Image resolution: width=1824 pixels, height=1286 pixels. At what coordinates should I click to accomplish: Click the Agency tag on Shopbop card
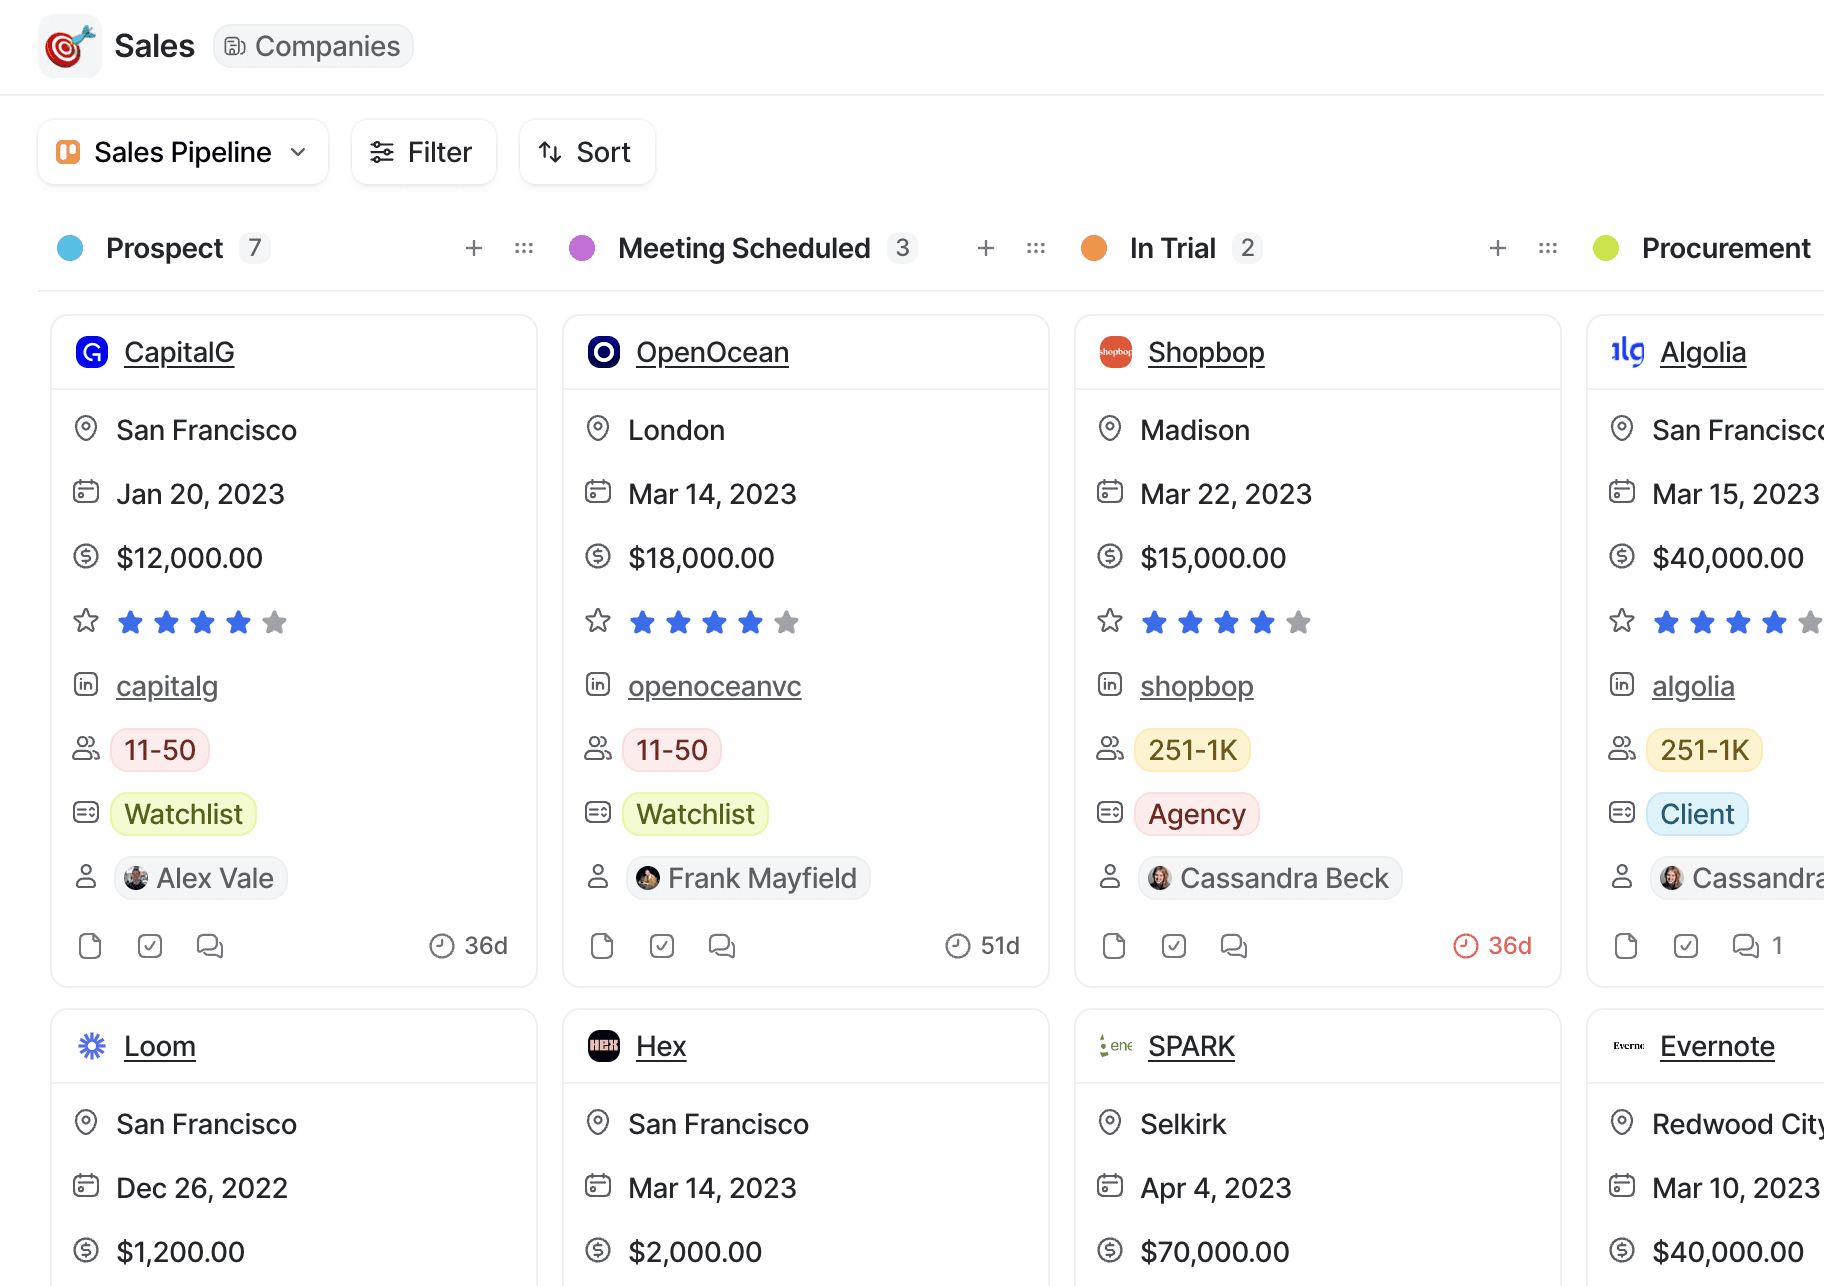pyautogui.click(x=1197, y=814)
